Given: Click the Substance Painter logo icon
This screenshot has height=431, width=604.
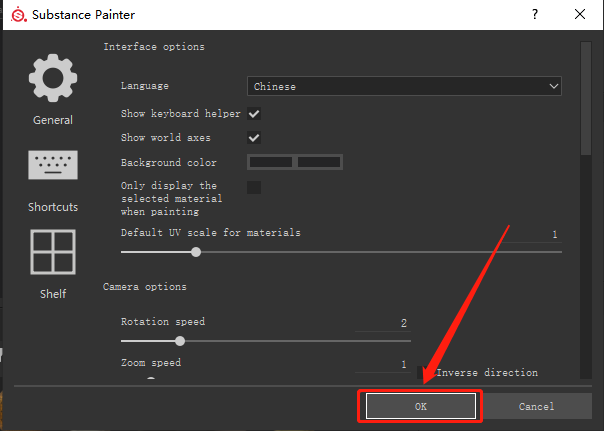Looking at the screenshot, I should pyautogui.click(x=18, y=15).
